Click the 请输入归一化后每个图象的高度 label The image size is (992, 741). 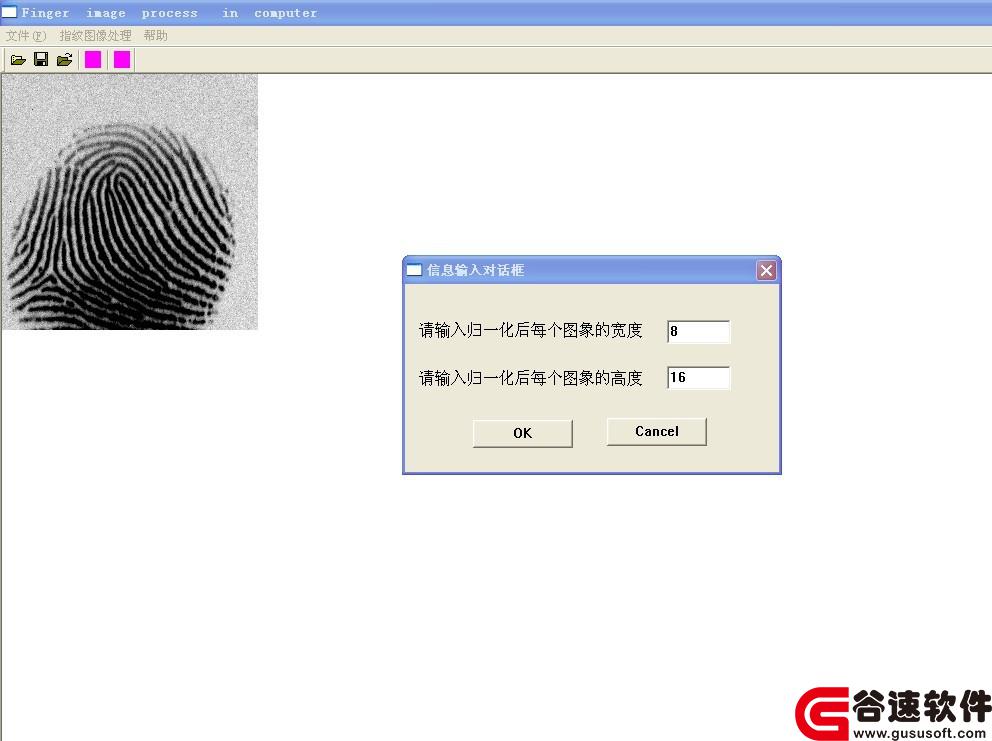pyautogui.click(x=531, y=378)
